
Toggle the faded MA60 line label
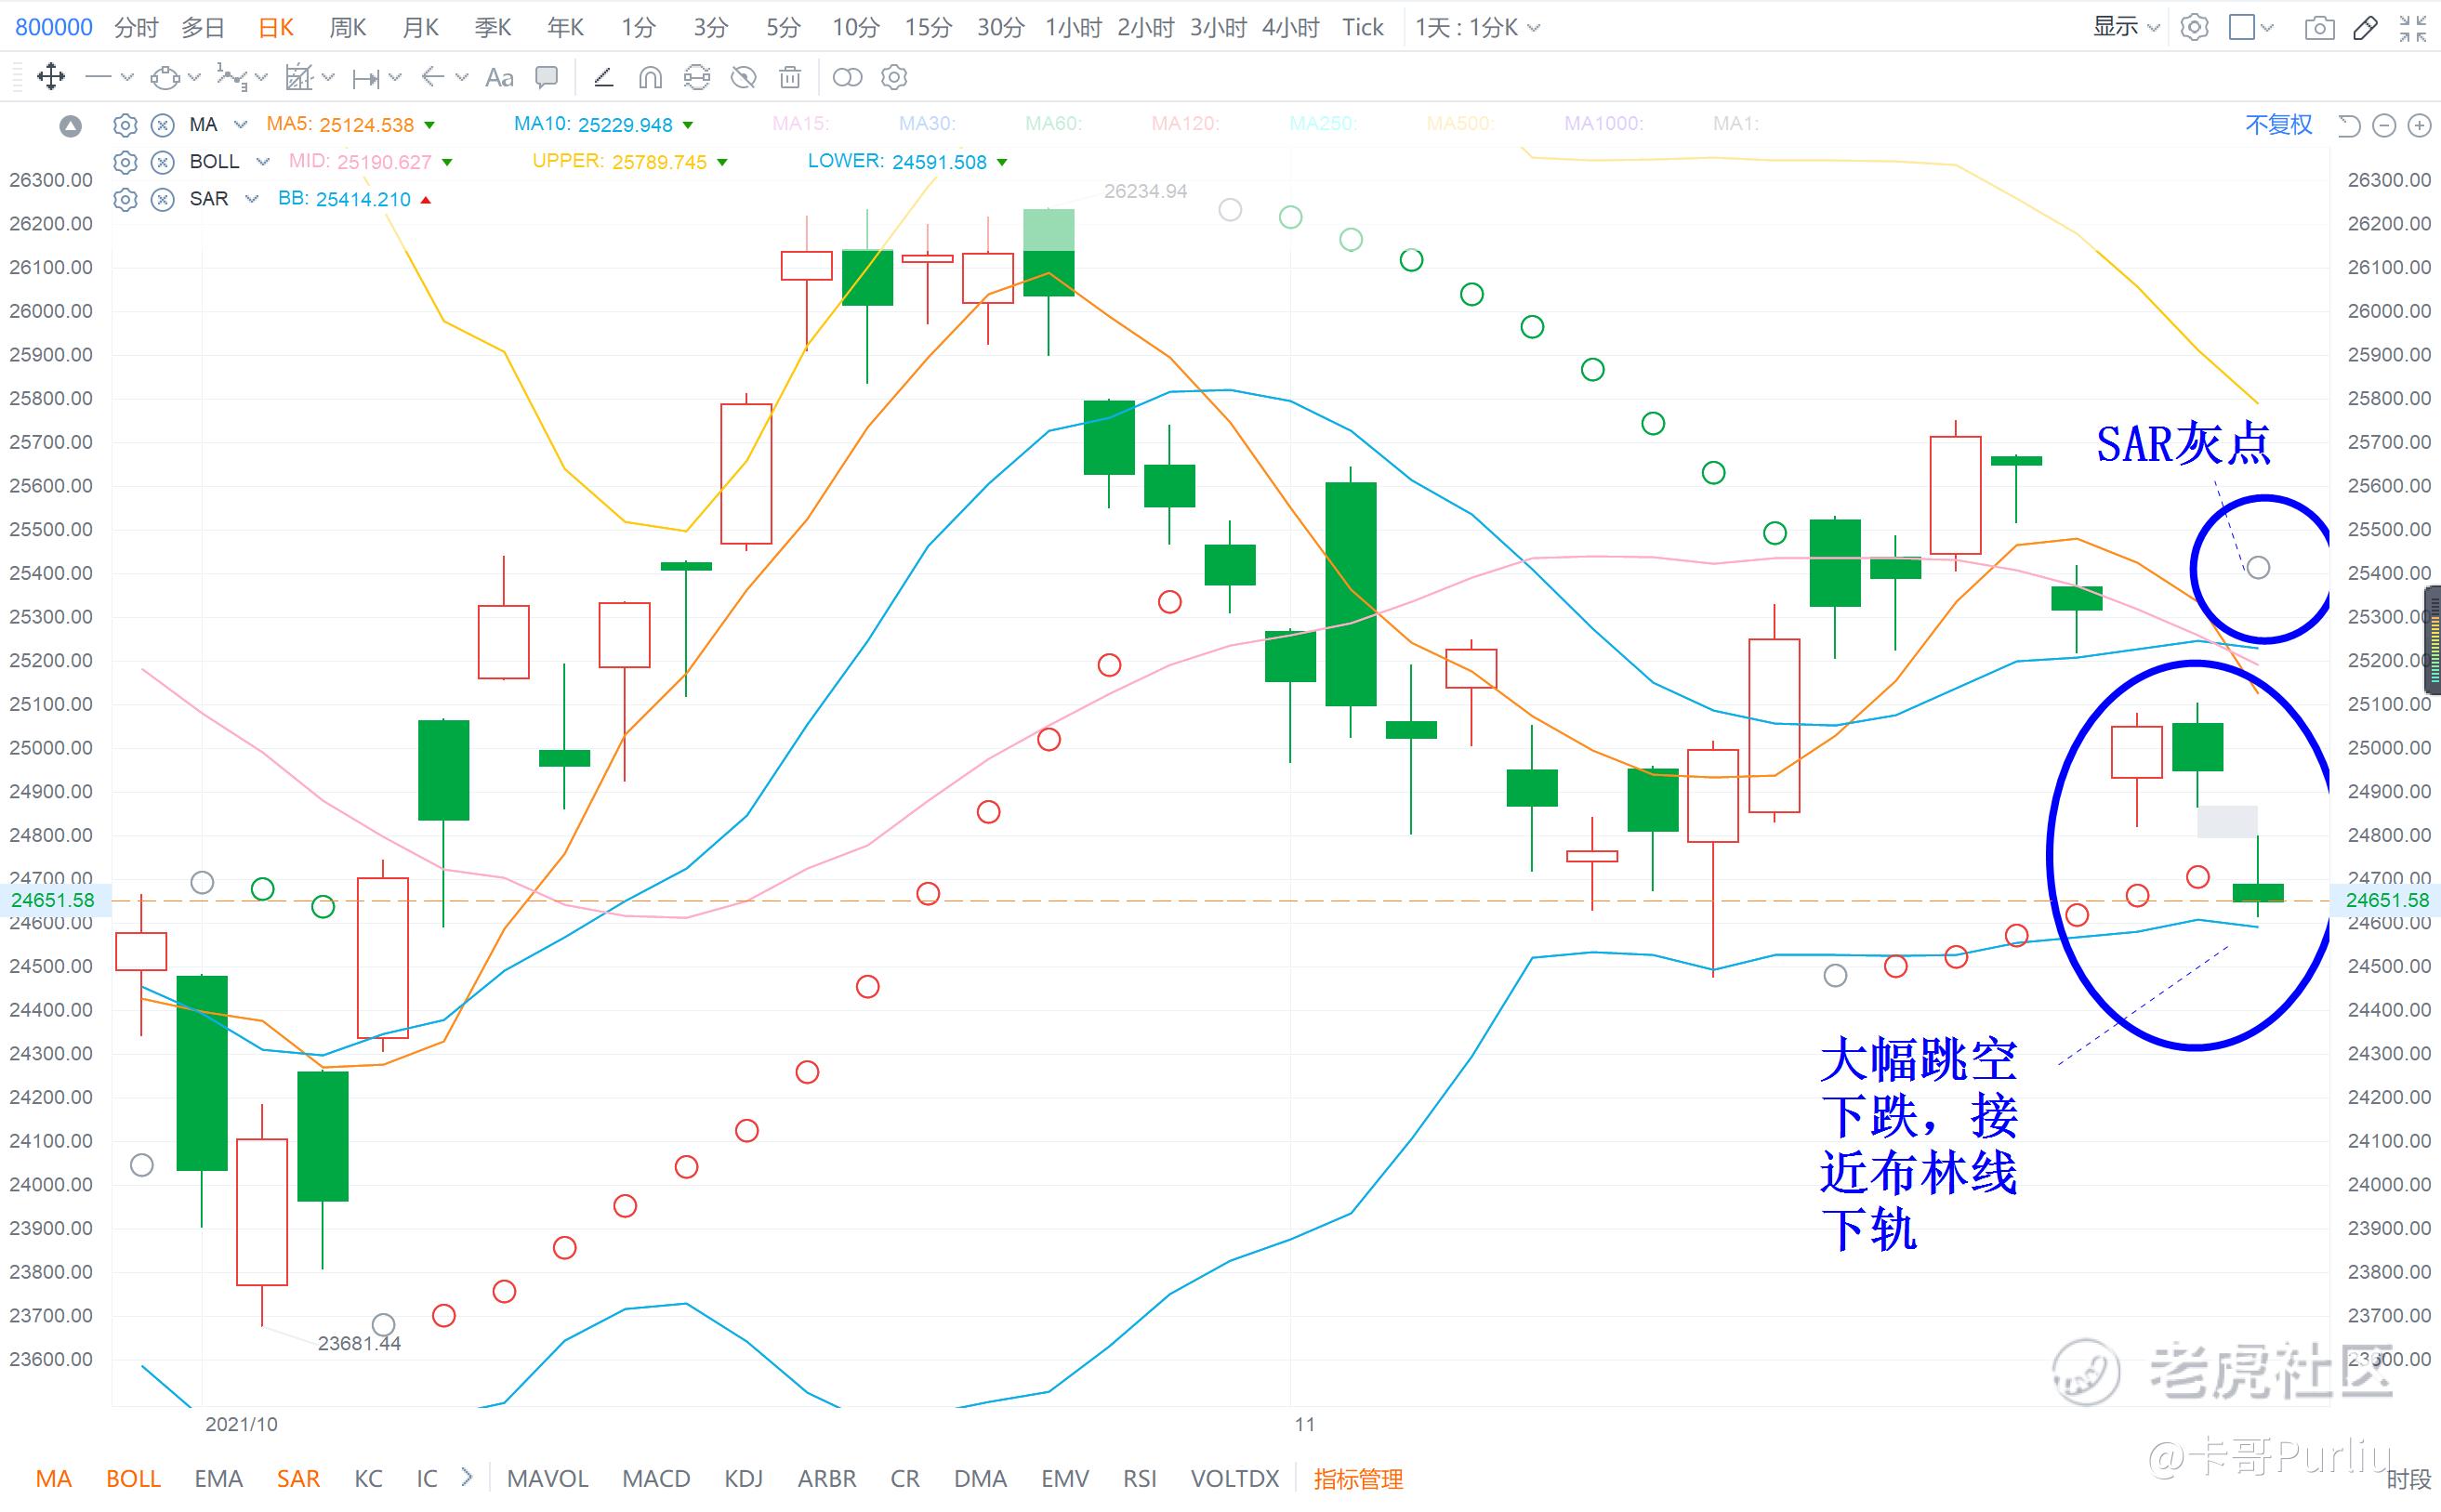[1052, 124]
